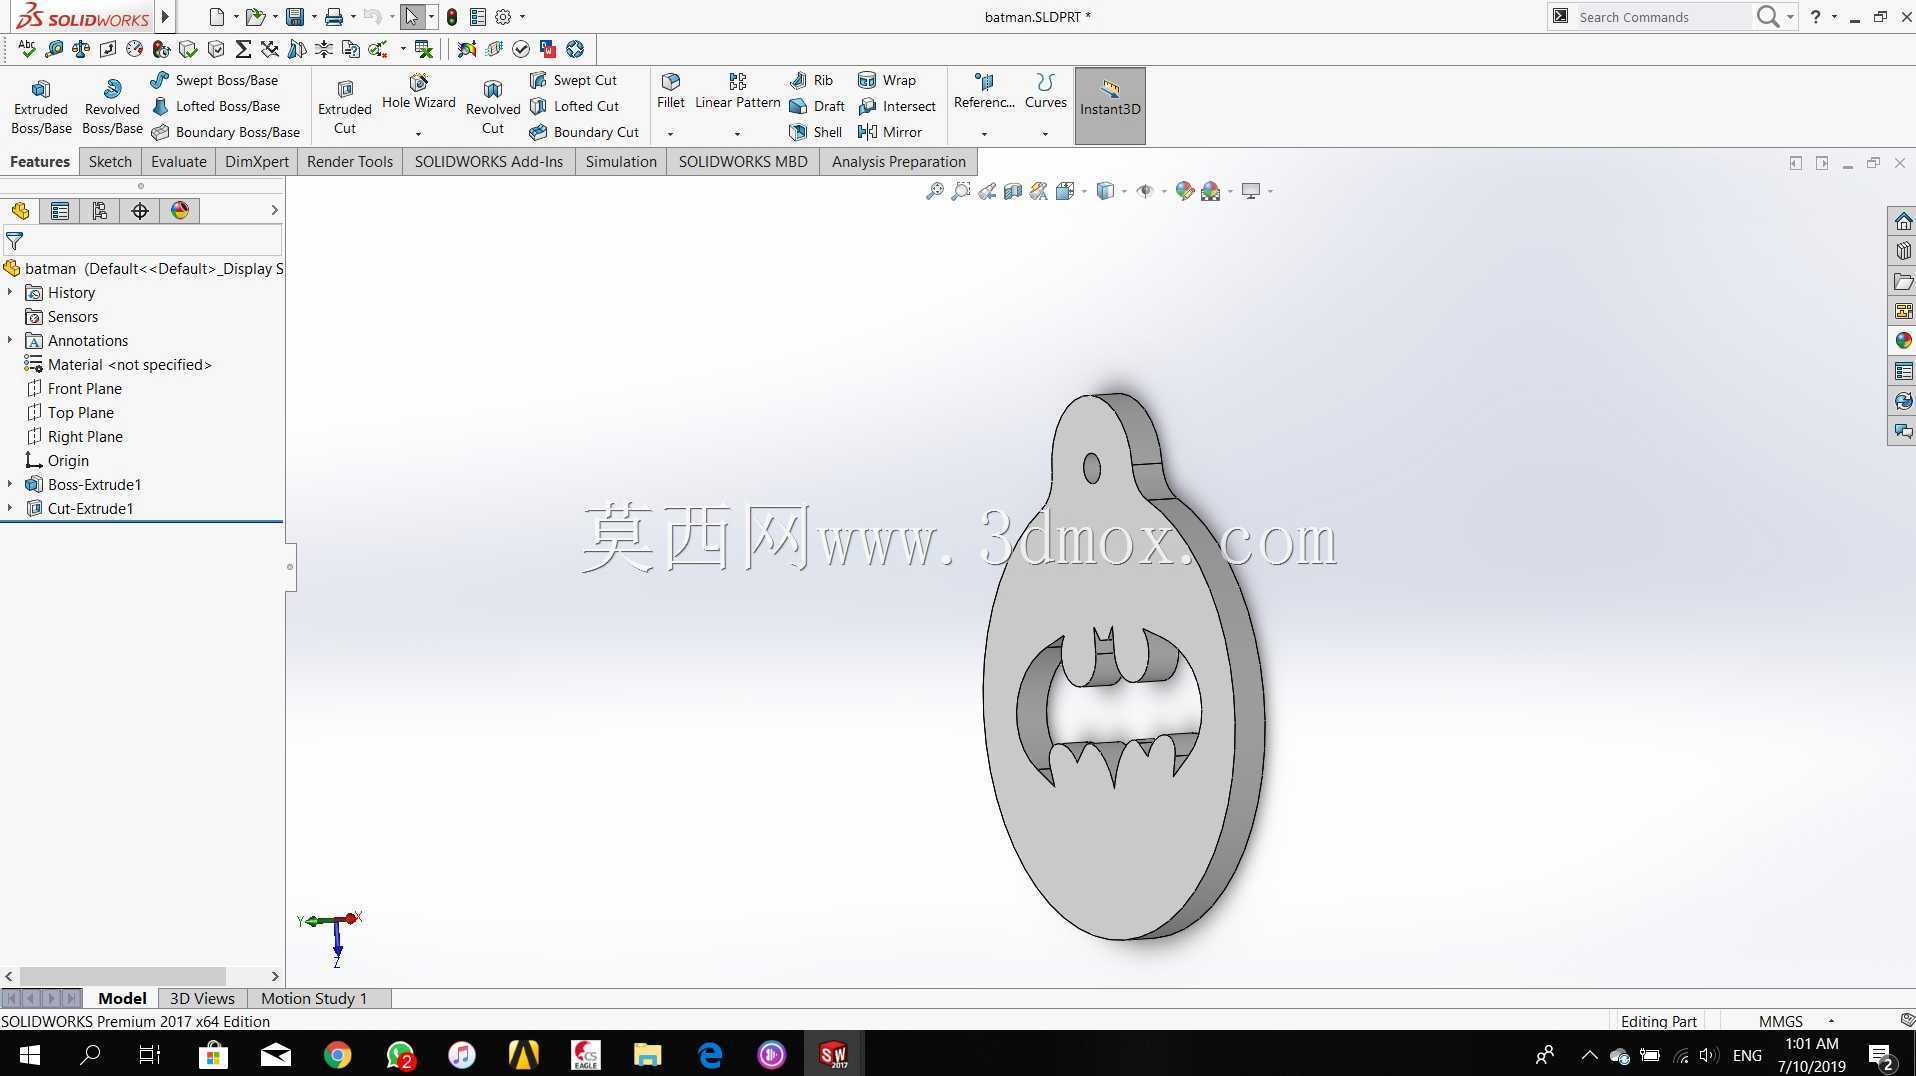The width and height of the screenshot is (1916, 1076).
Task: Select the Swept Cut tool
Action: (574, 80)
